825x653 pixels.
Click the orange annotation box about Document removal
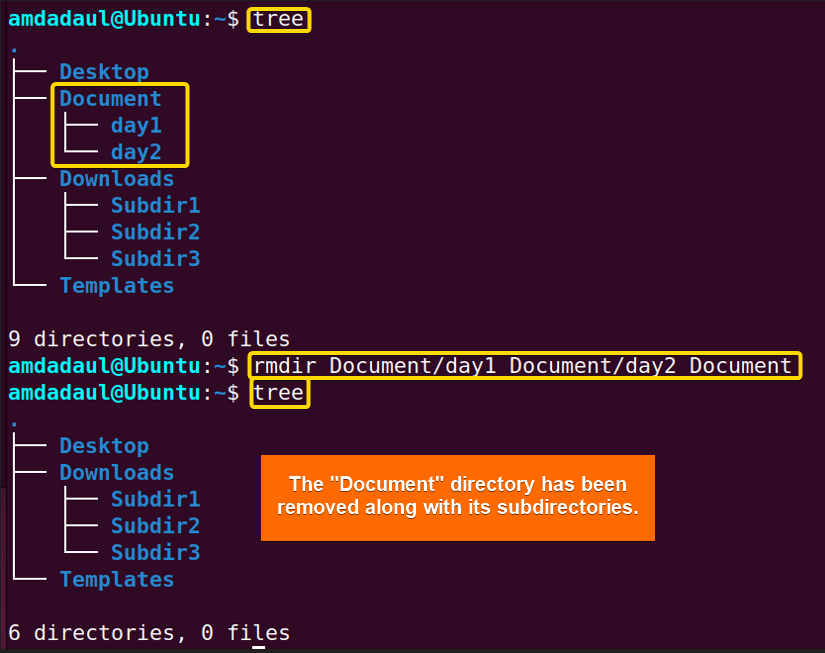[457, 497]
